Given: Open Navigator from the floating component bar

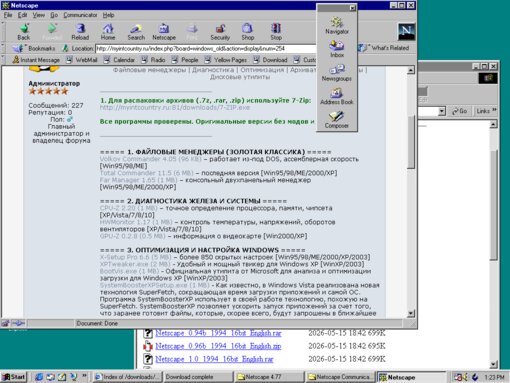Looking at the screenshot, I should pyautogui.click(x=337, y=26).
